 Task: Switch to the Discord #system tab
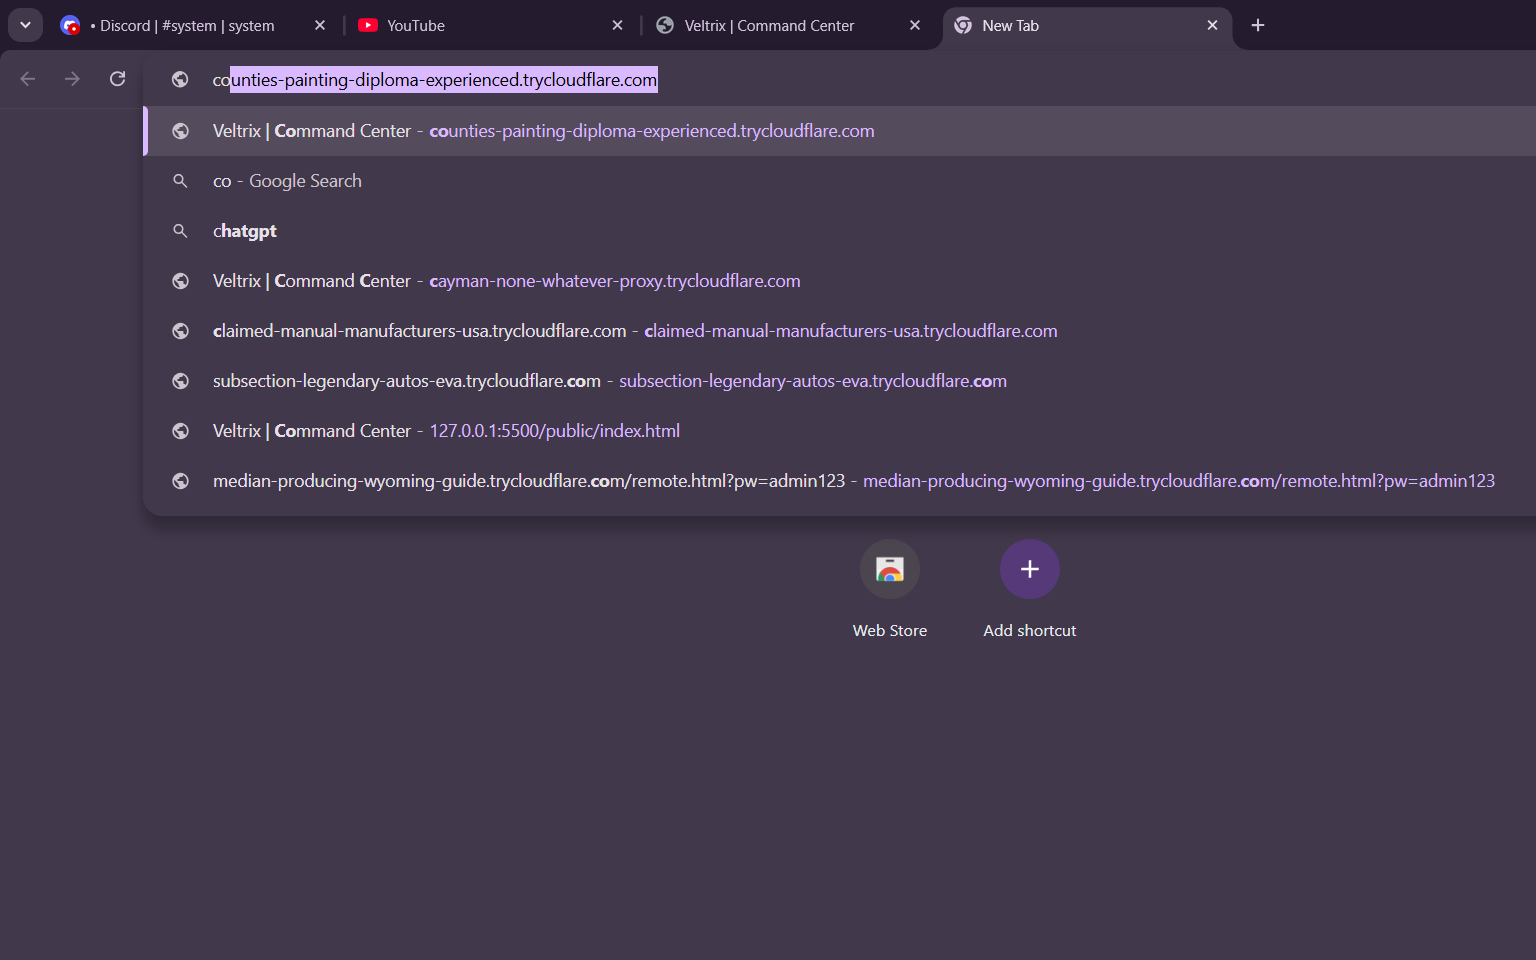tap(185, 25)
